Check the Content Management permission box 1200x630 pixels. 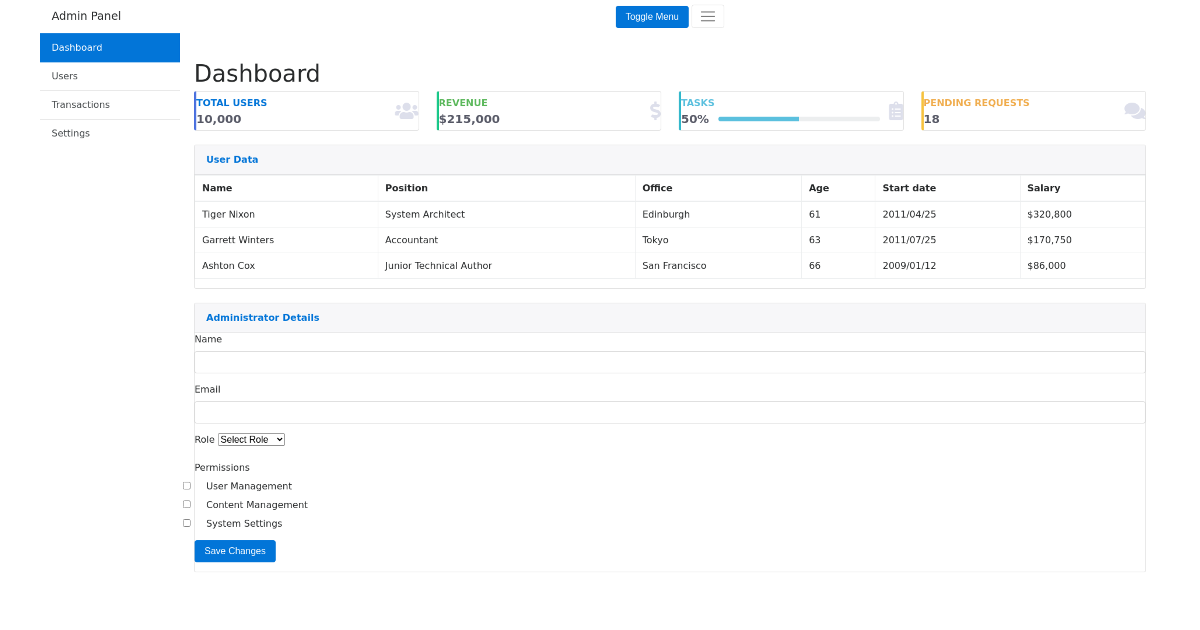pyautogui.click(x=187, y=504)
